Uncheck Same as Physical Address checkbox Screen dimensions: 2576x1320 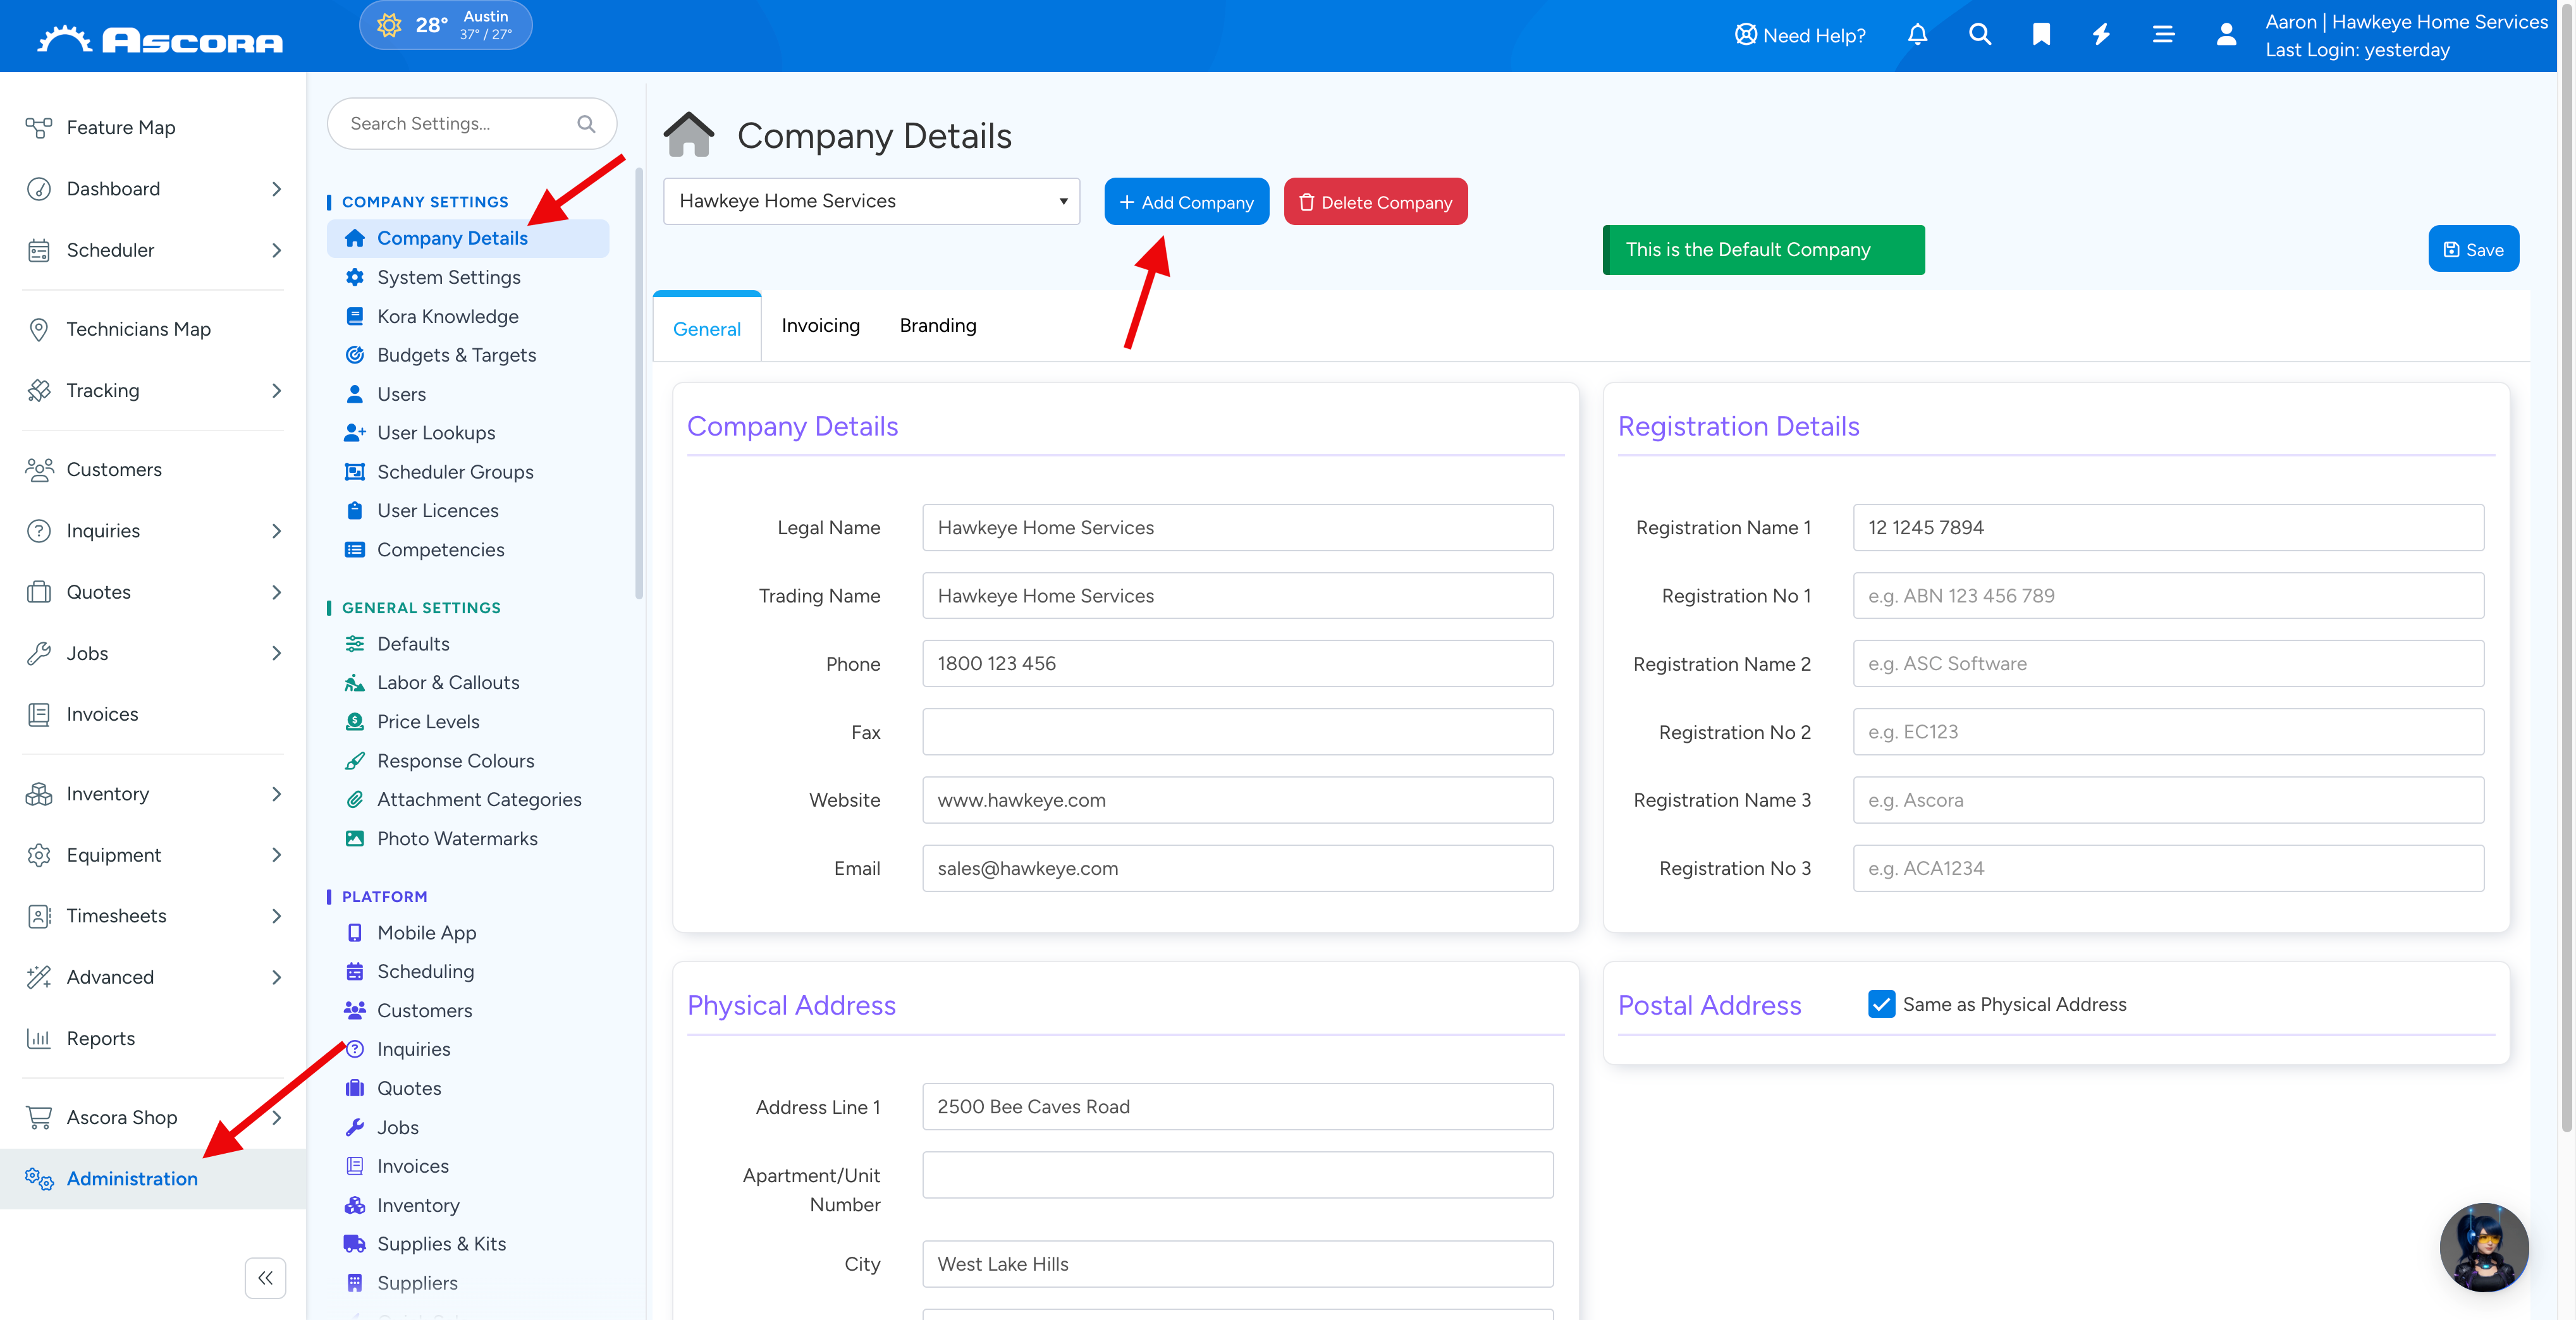click(x=1881, y=1004)
